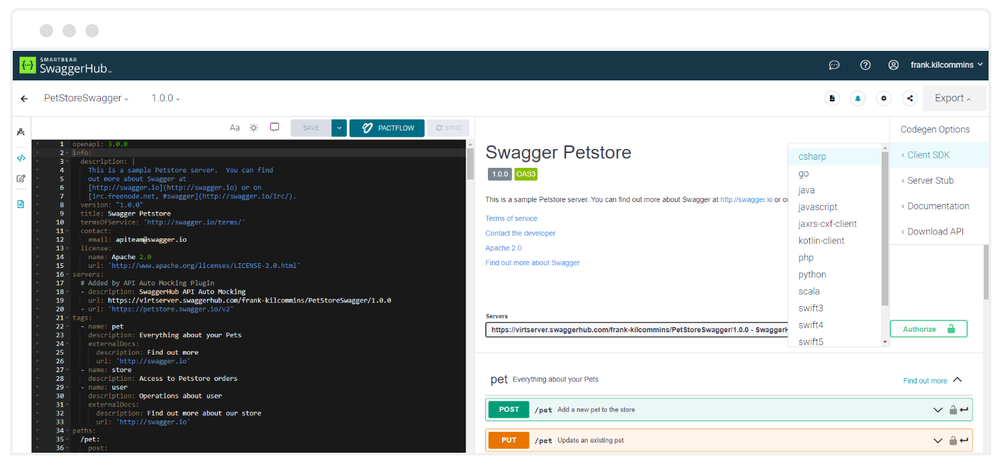Click the SwaggerHub logo

[65, 65]
